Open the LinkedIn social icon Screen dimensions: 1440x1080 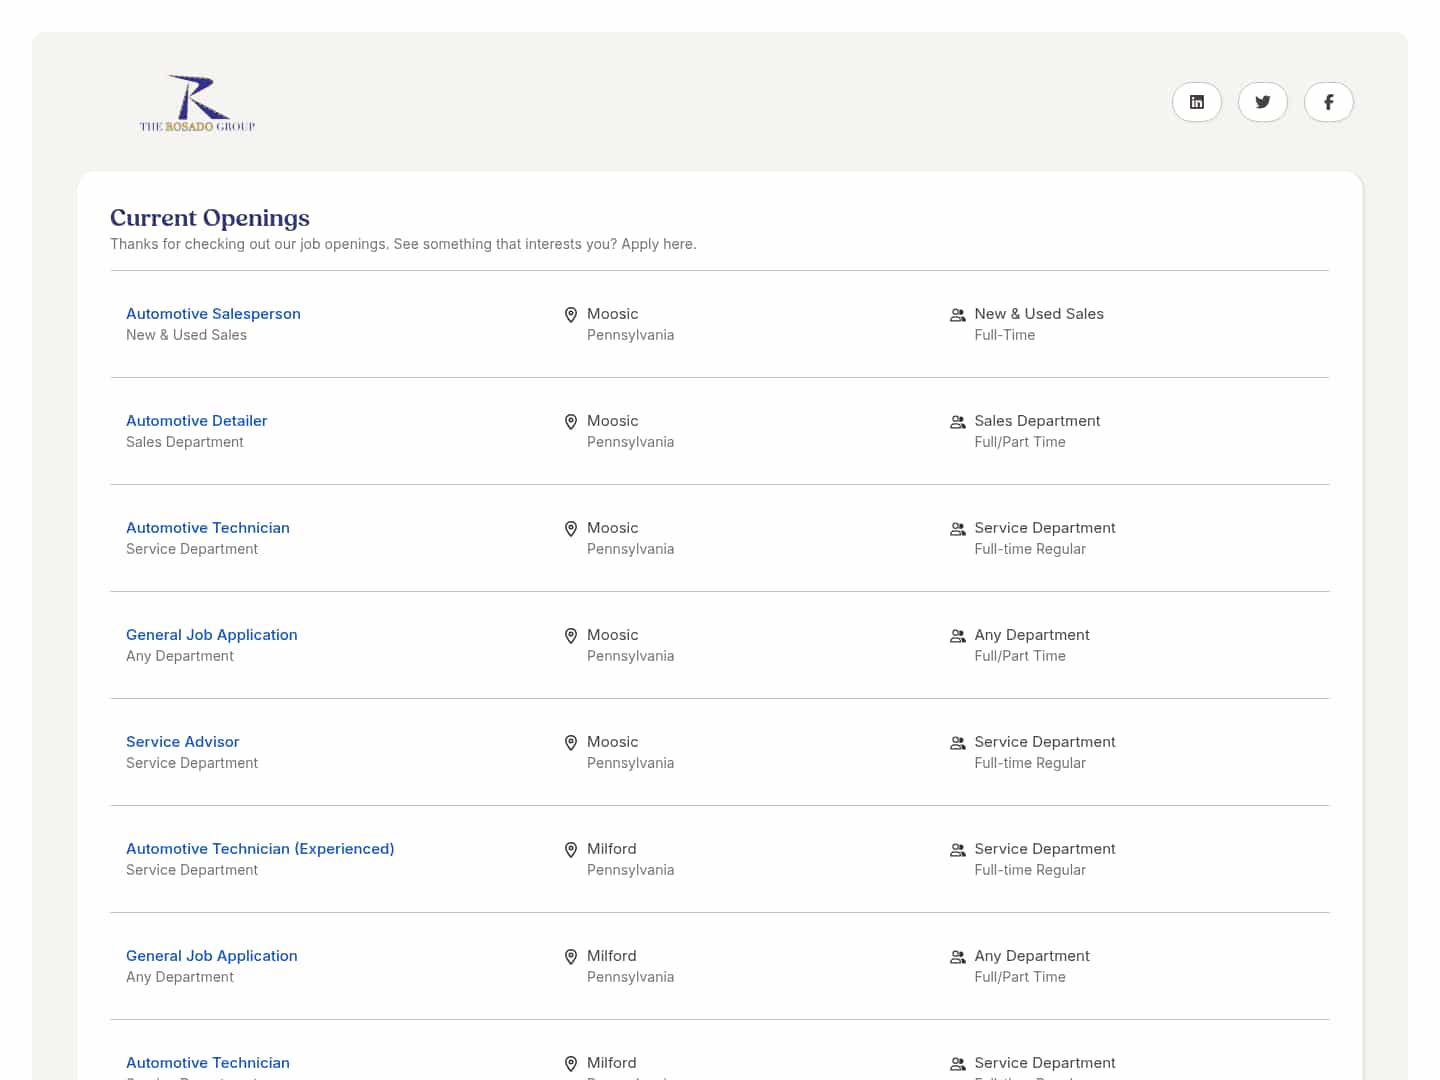coord(1196,102)
